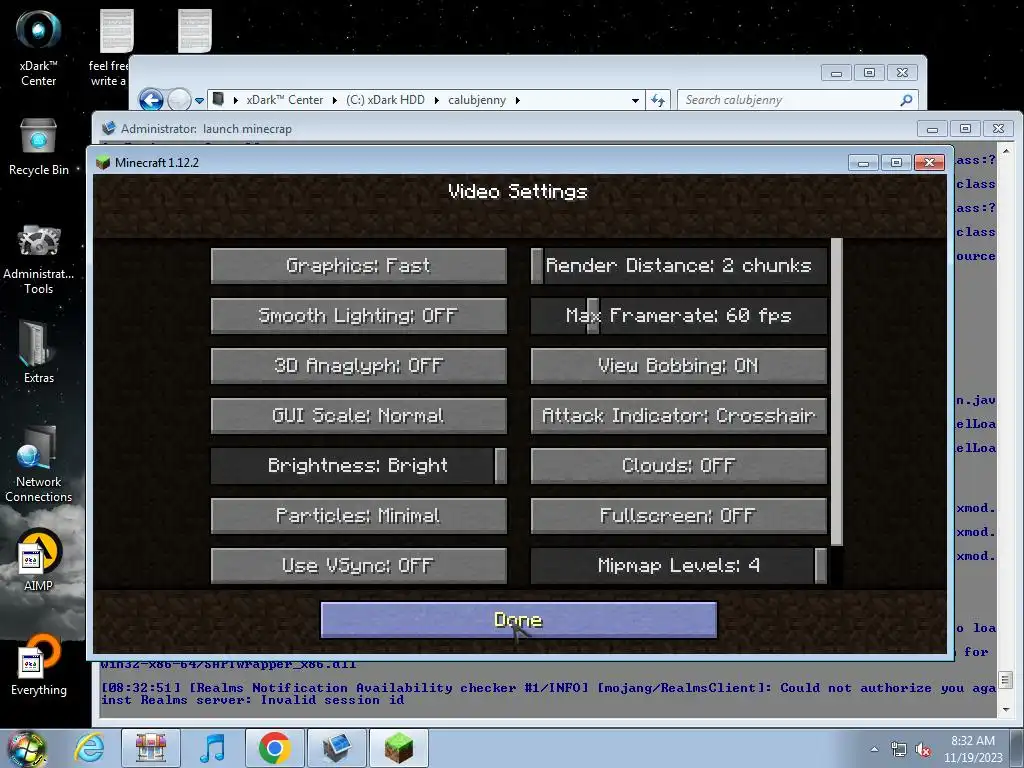Image resolution: width=1024 pixels, height=768 pixels.
Task: Show hidden system tray icons
Action: tap(874, 749)
